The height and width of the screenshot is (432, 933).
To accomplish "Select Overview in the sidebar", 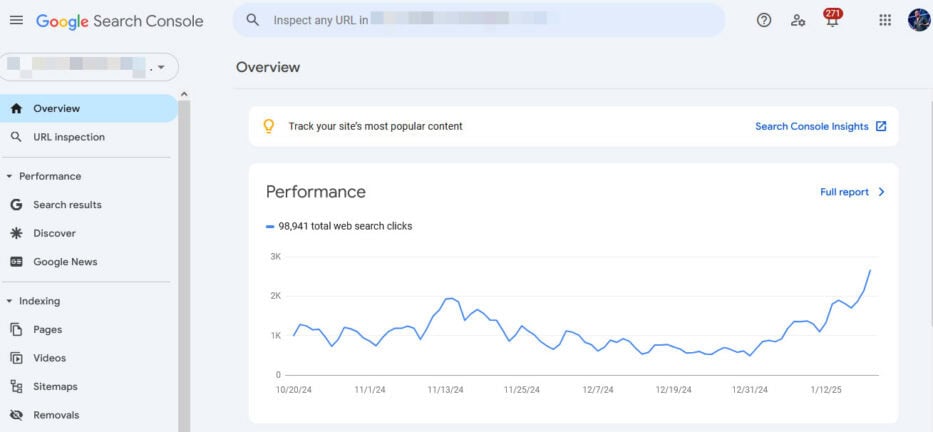I will [x=89, y=108].
